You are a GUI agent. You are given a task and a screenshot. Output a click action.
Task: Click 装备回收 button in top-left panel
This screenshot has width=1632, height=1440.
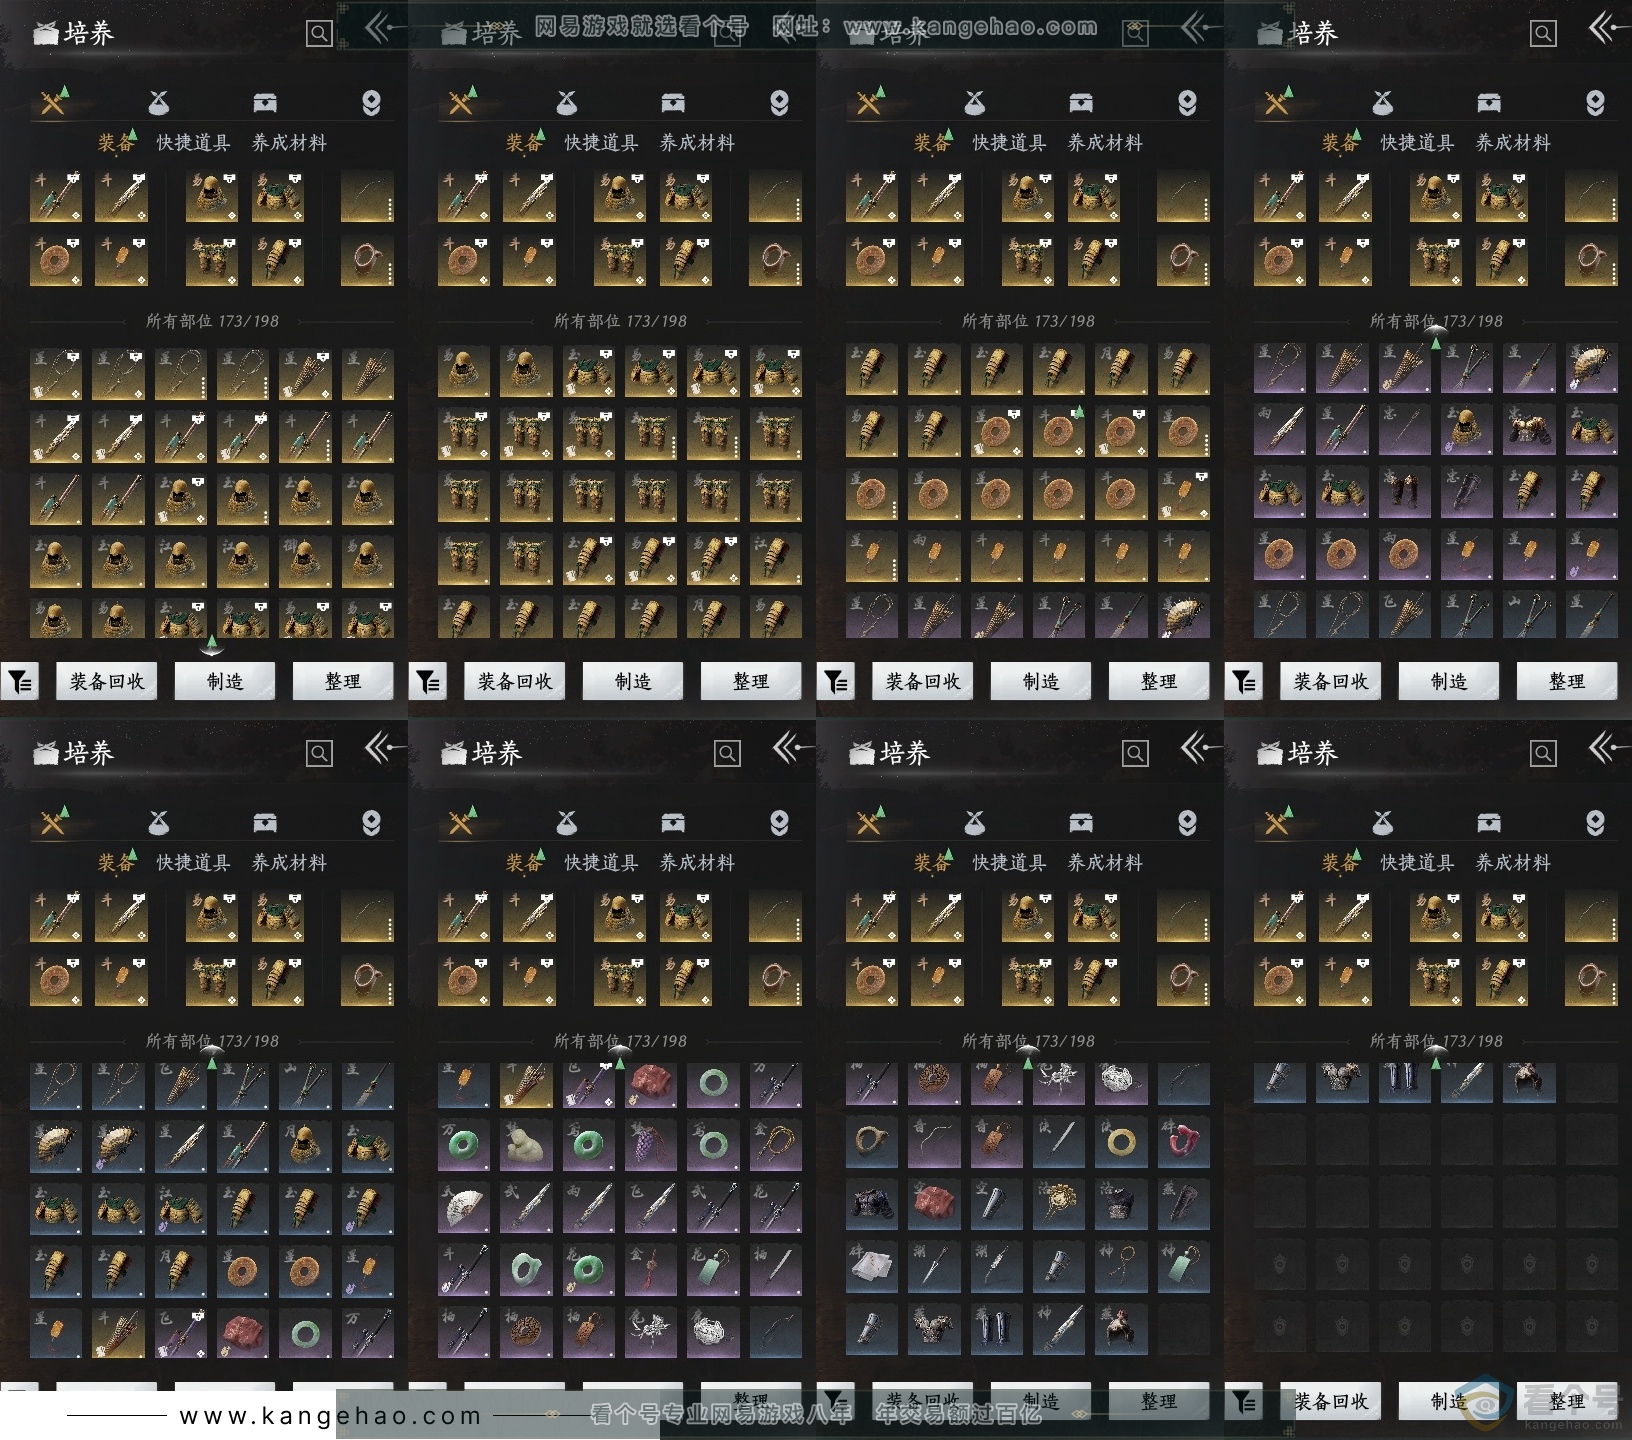tap(107, 681)
